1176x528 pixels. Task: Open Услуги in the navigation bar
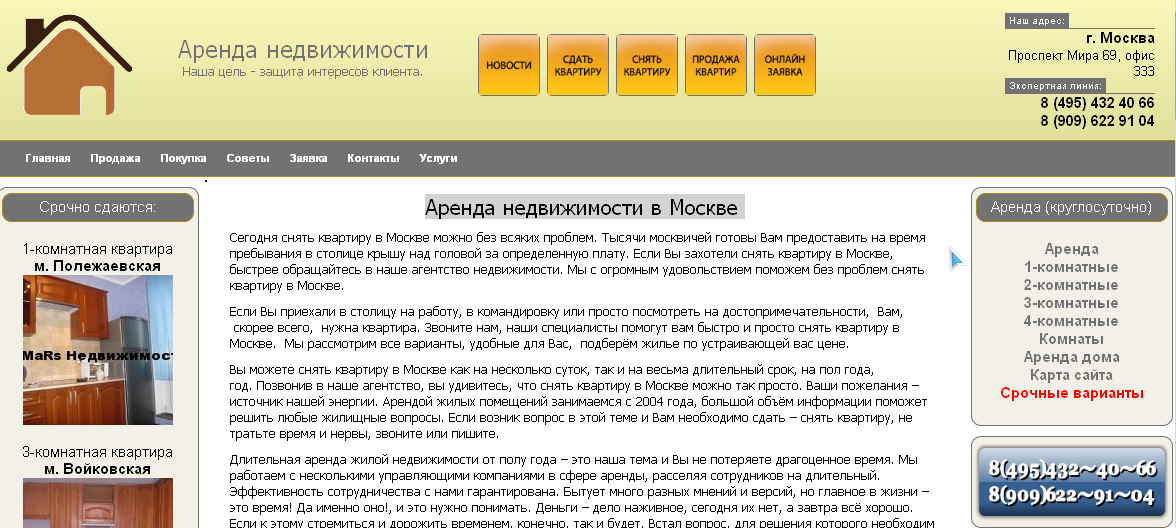[x=438, y=158]
